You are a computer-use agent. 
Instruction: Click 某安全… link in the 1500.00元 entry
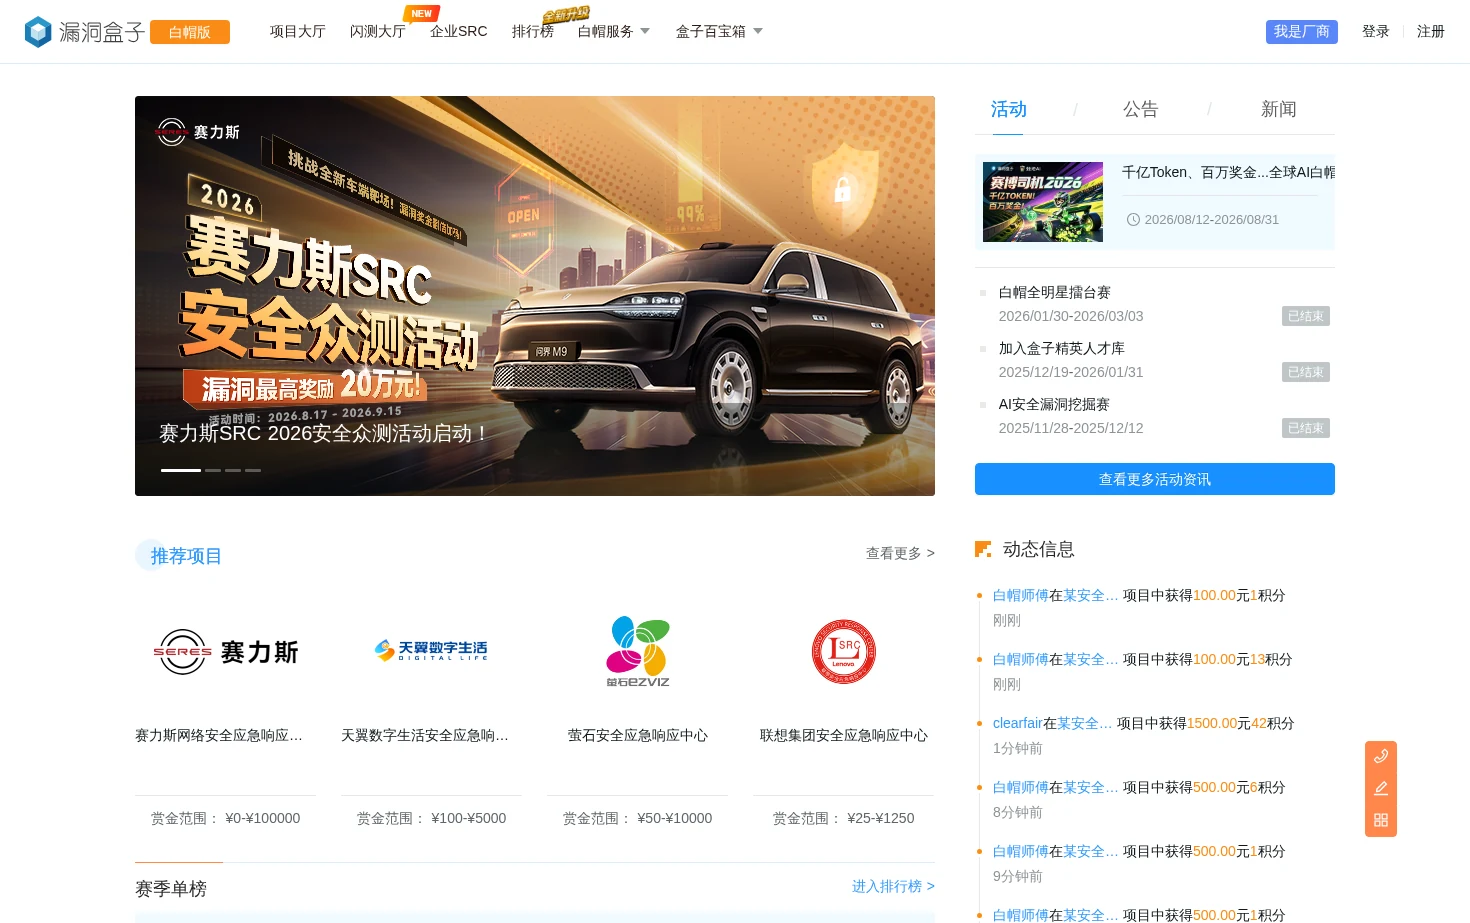1085,723
